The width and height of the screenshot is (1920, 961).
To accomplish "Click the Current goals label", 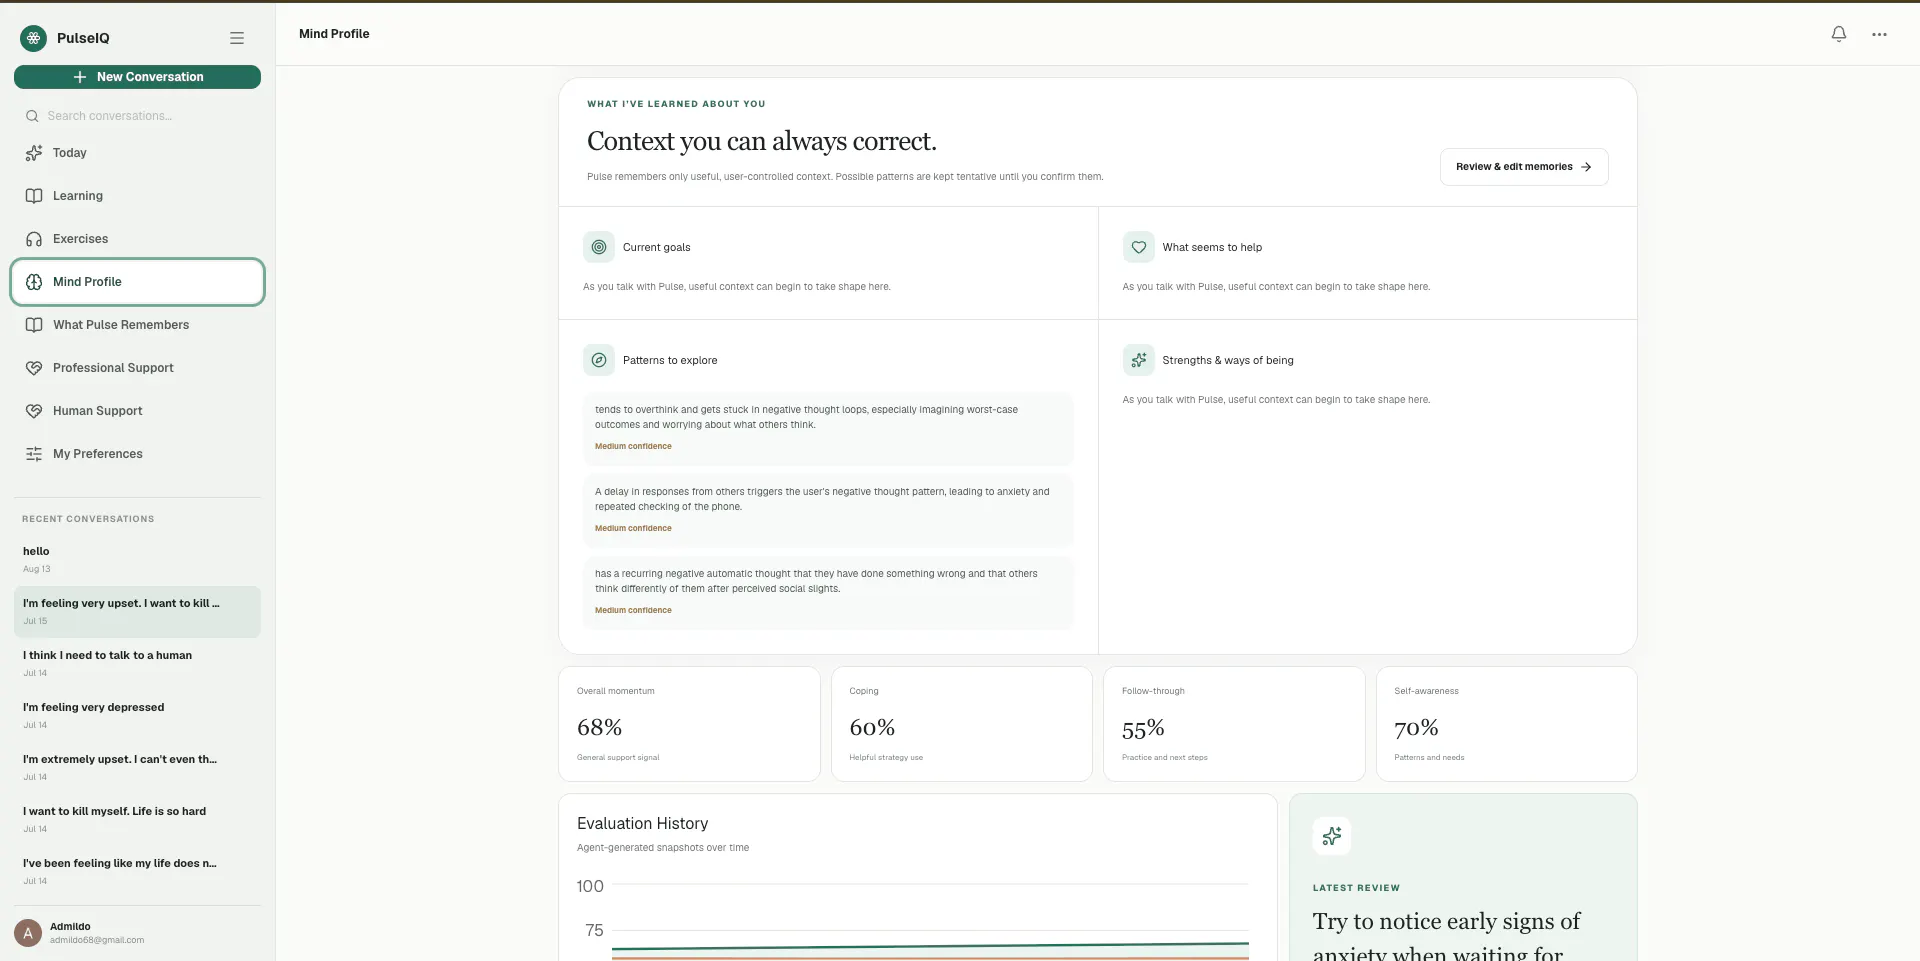I will point(656,247).
